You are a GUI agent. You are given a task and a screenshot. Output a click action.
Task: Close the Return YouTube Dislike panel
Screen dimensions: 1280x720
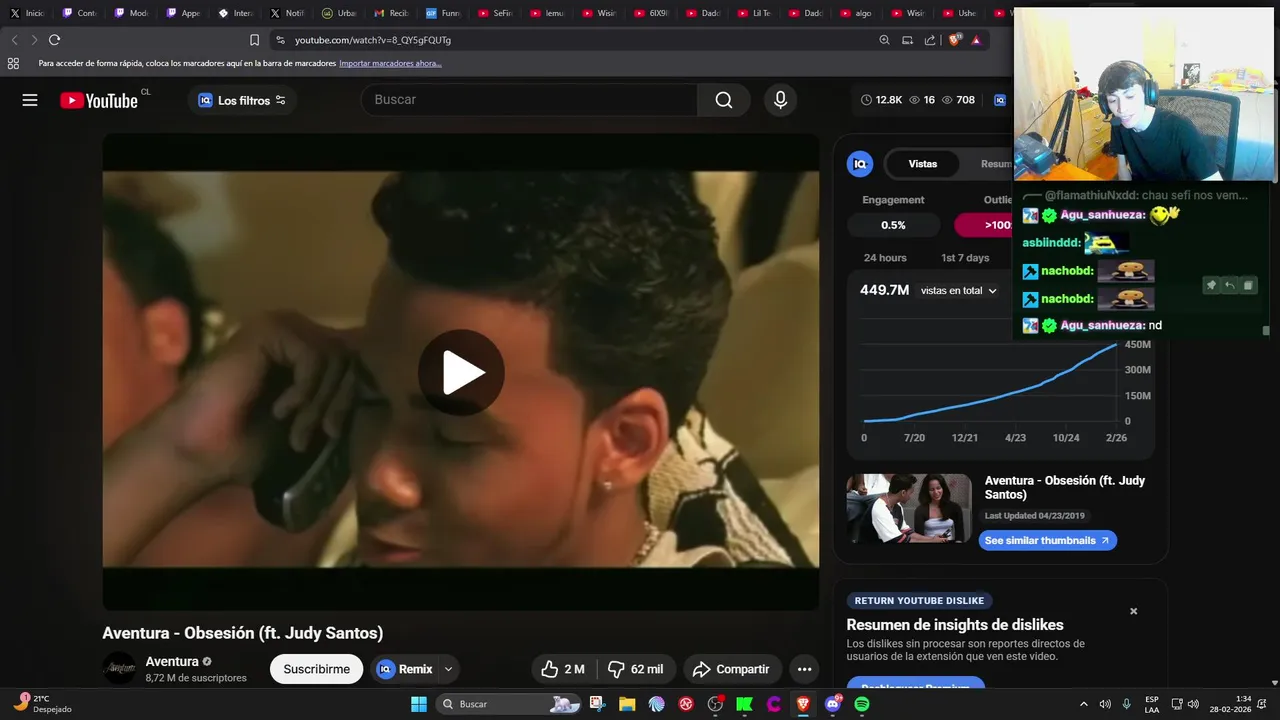pyautogui.click(x=1133, y=611)
